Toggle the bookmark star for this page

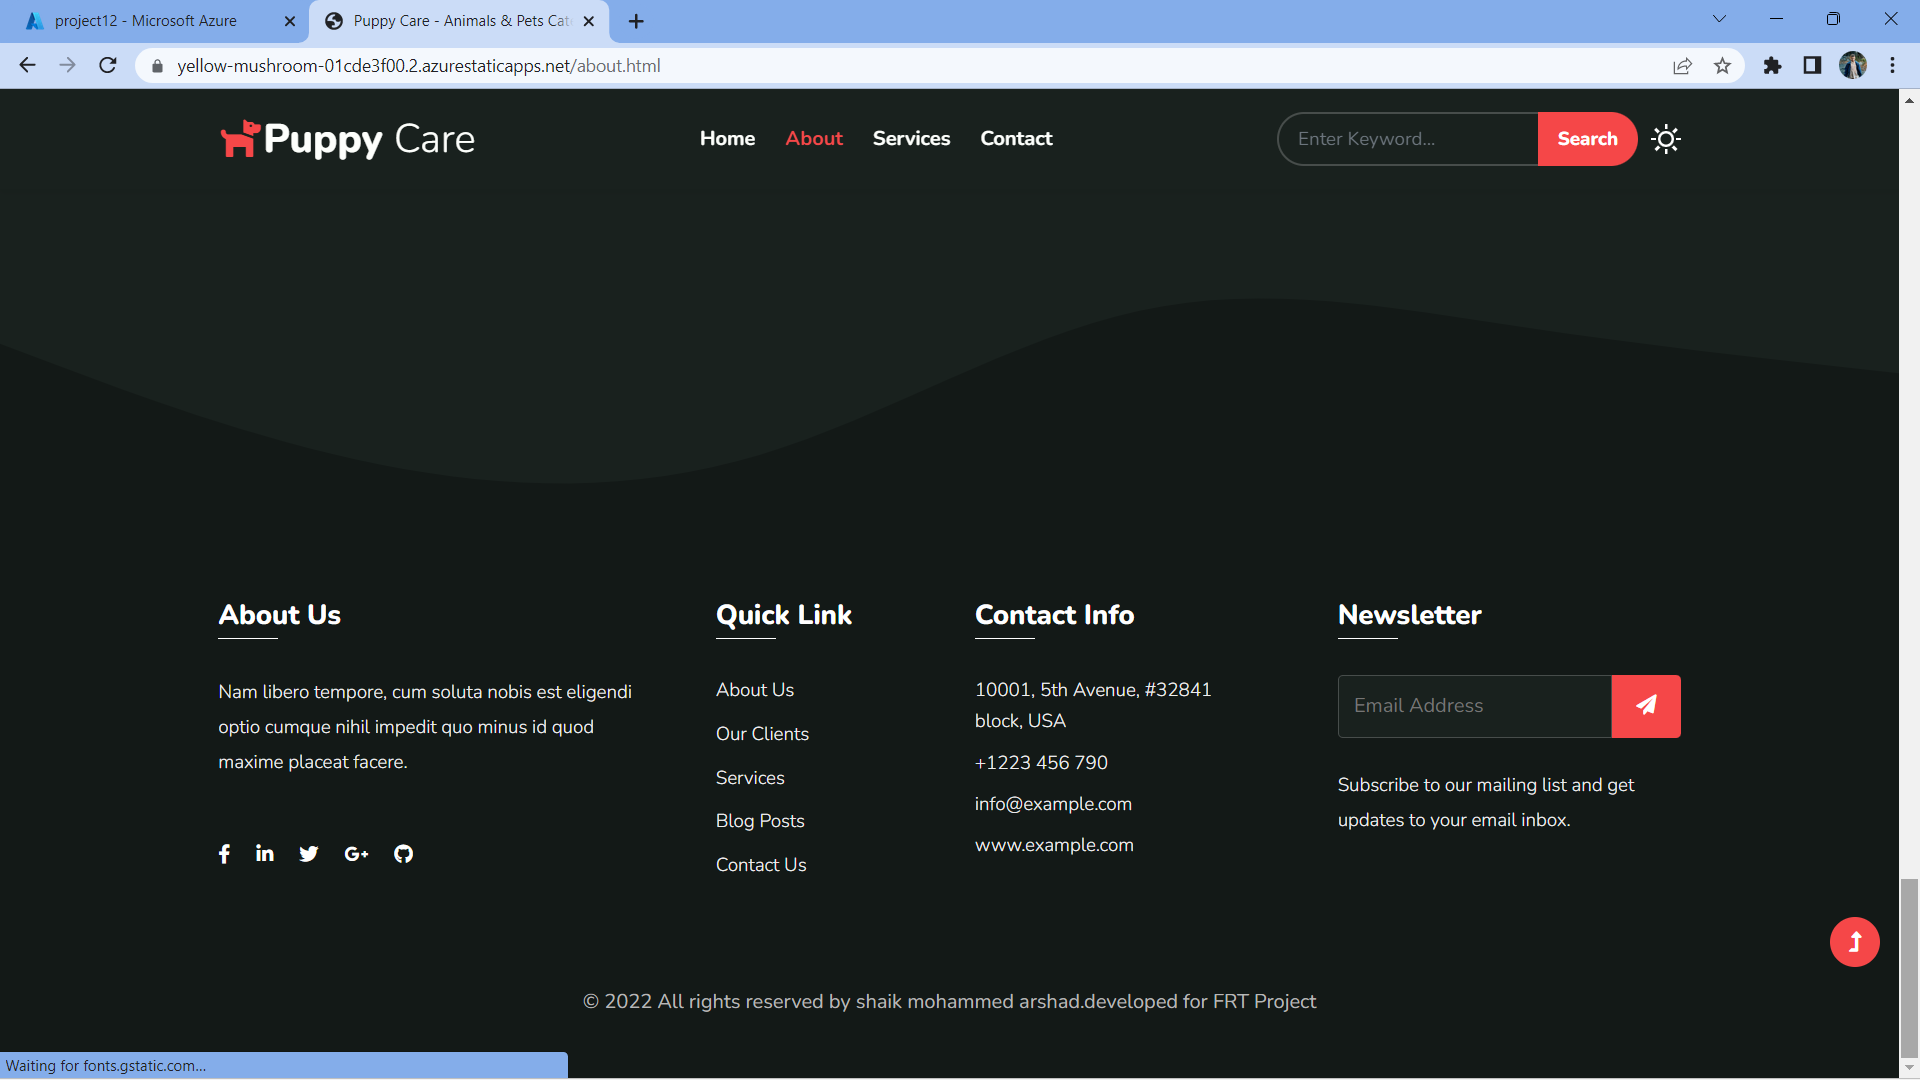tap(1723, 66)
